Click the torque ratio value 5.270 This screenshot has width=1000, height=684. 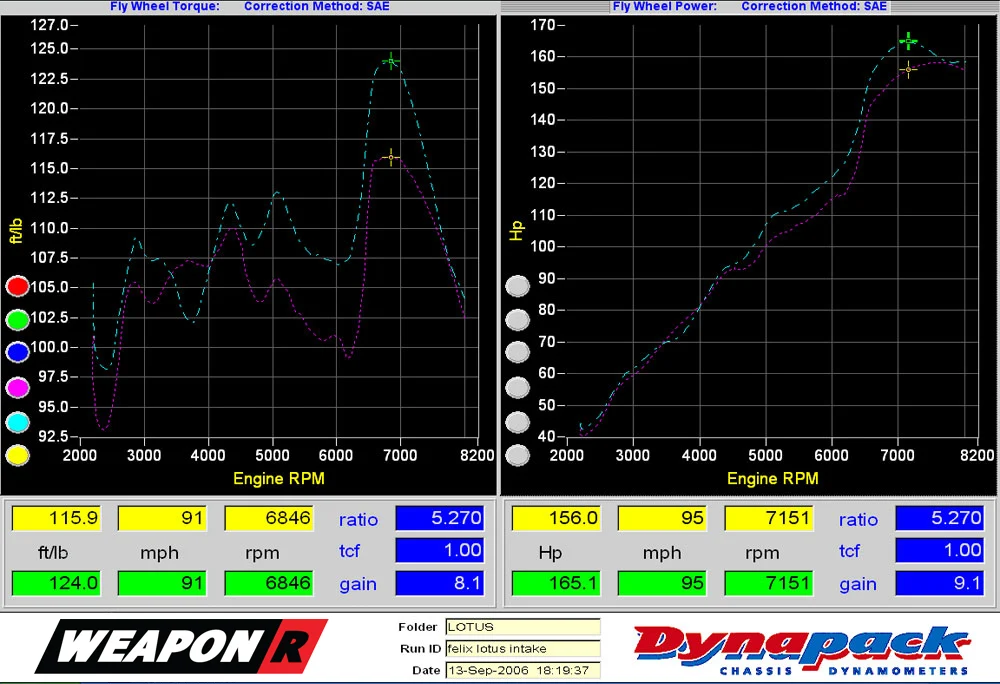(x=439, y=518)
